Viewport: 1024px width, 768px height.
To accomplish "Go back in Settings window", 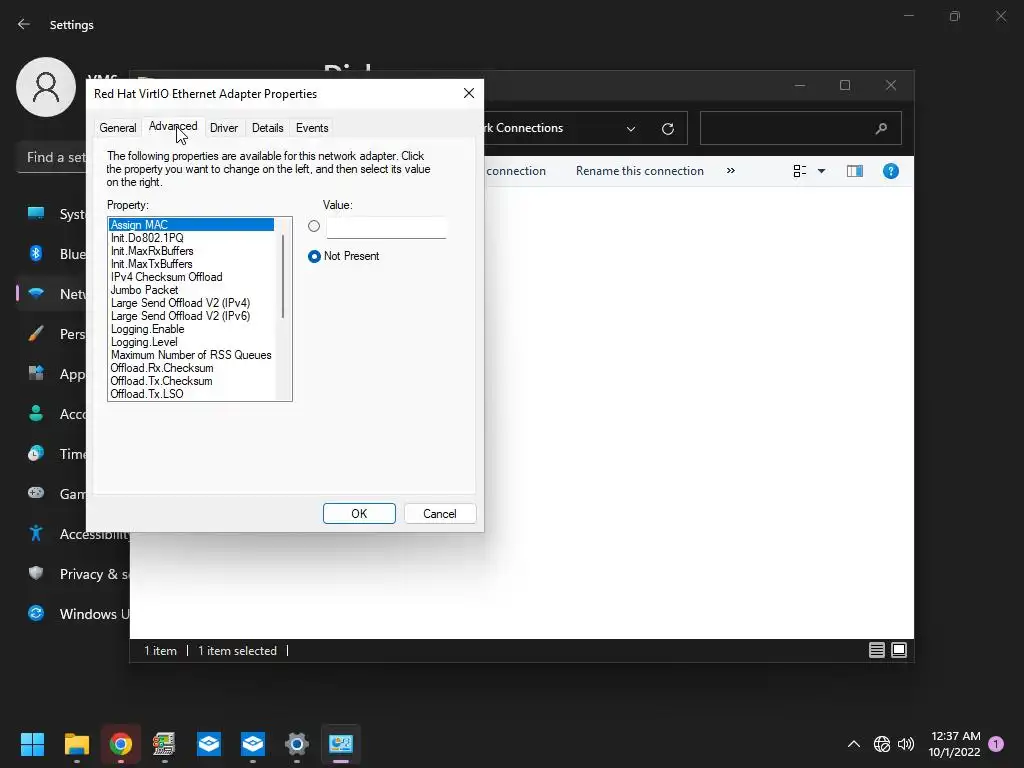I will (24, 24).
